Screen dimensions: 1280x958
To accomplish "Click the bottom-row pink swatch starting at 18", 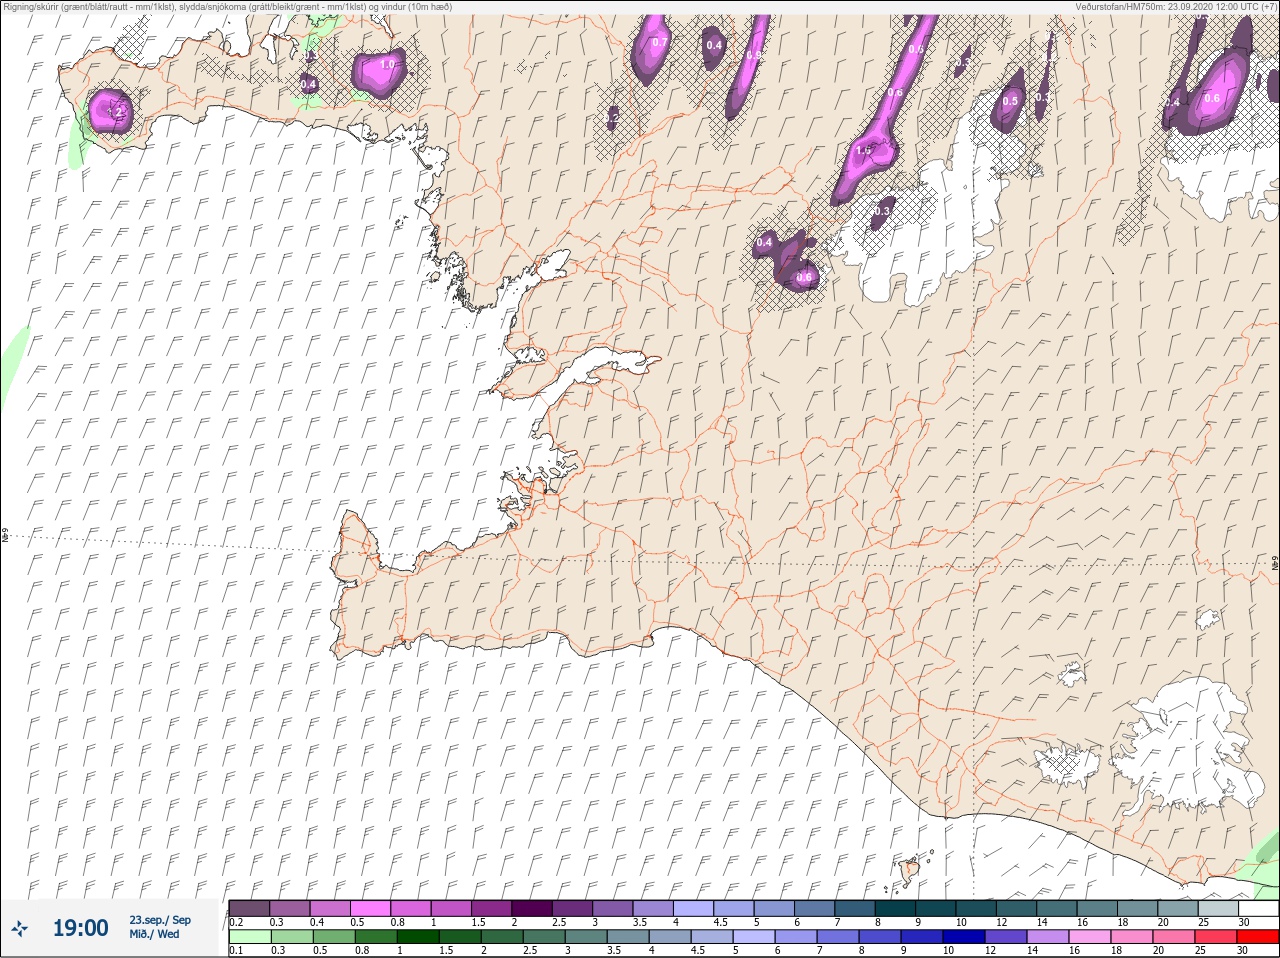I will [1131, 937].
